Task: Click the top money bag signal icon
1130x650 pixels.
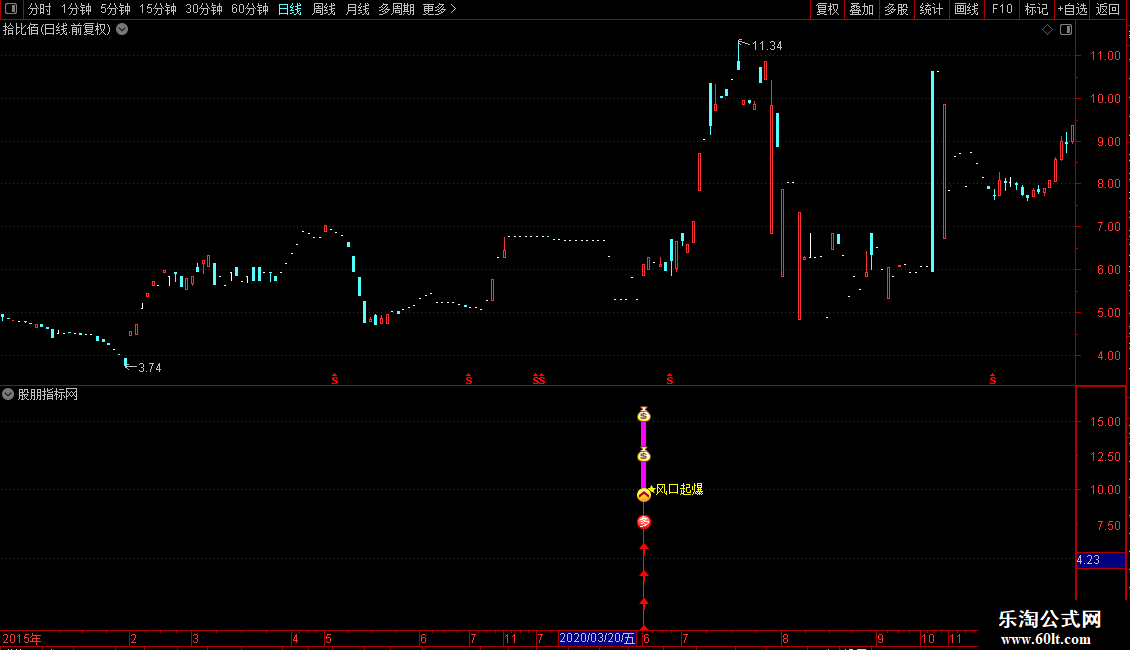Action: click(644, 414)
